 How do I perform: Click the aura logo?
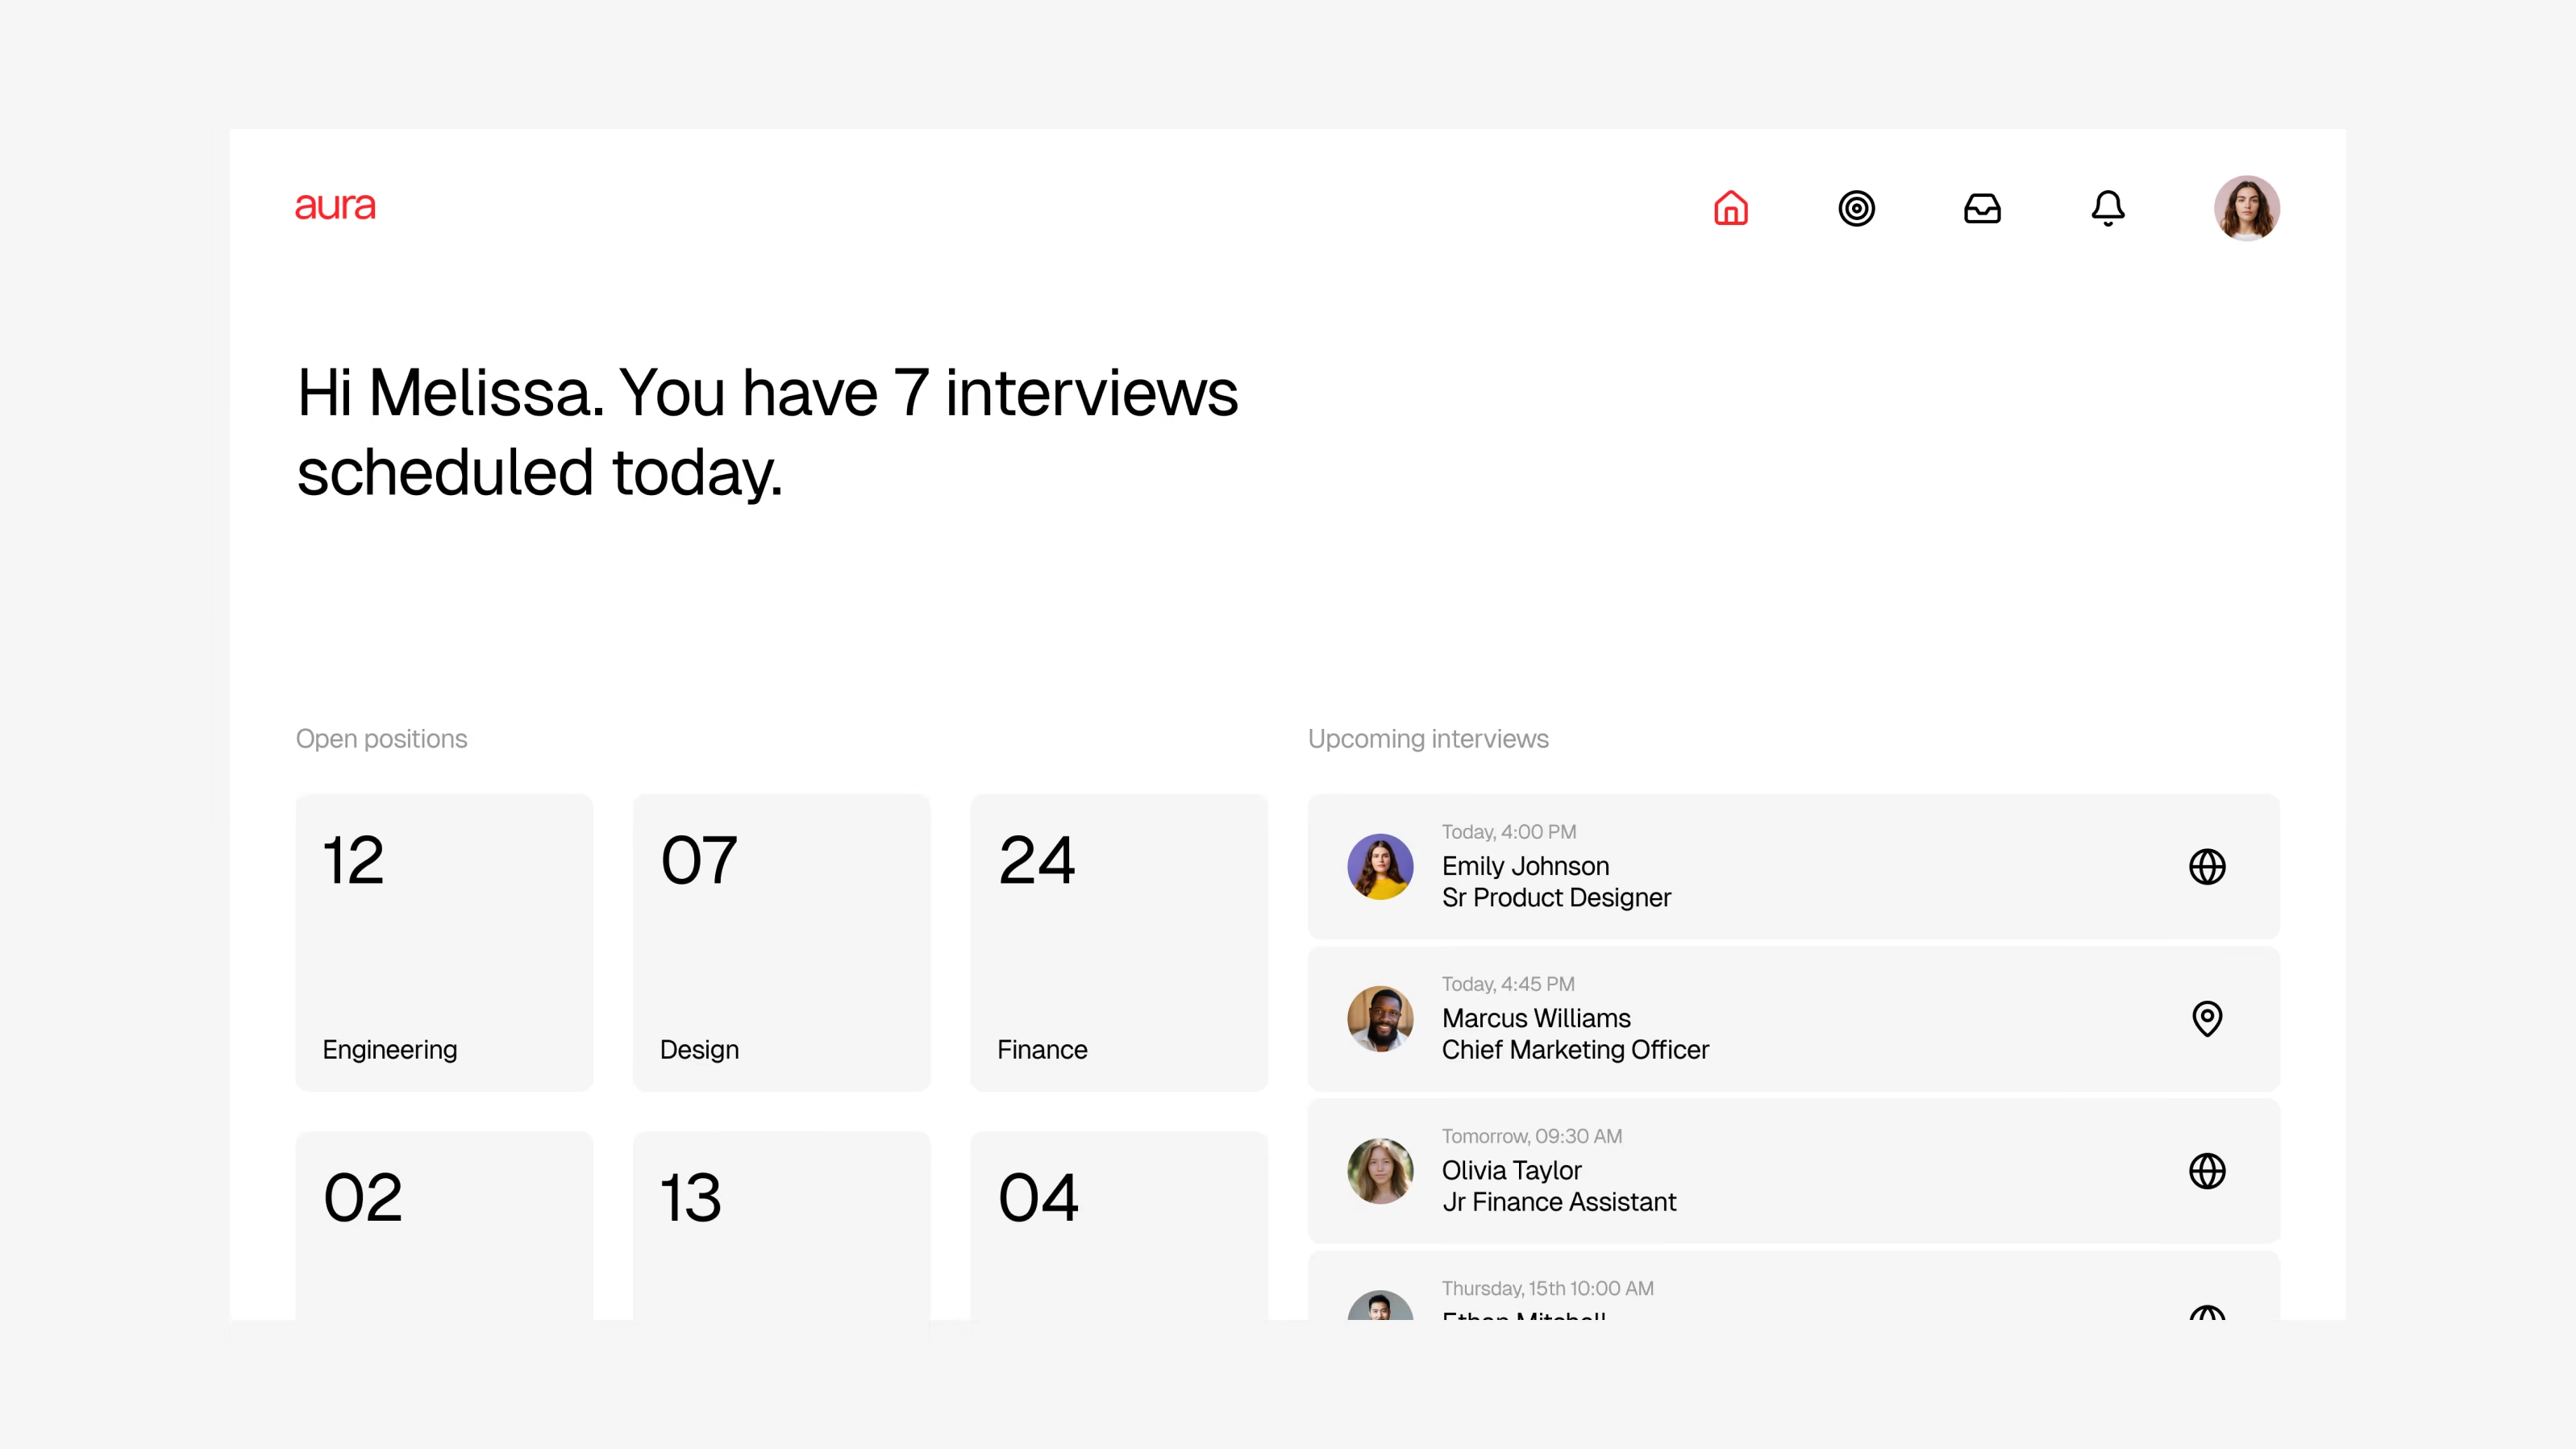(x=335, y=206)
